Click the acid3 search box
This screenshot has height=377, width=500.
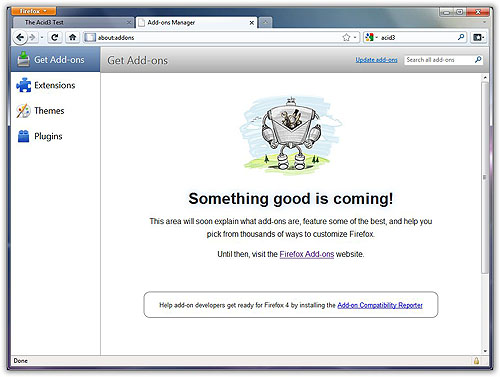point(418,37)
